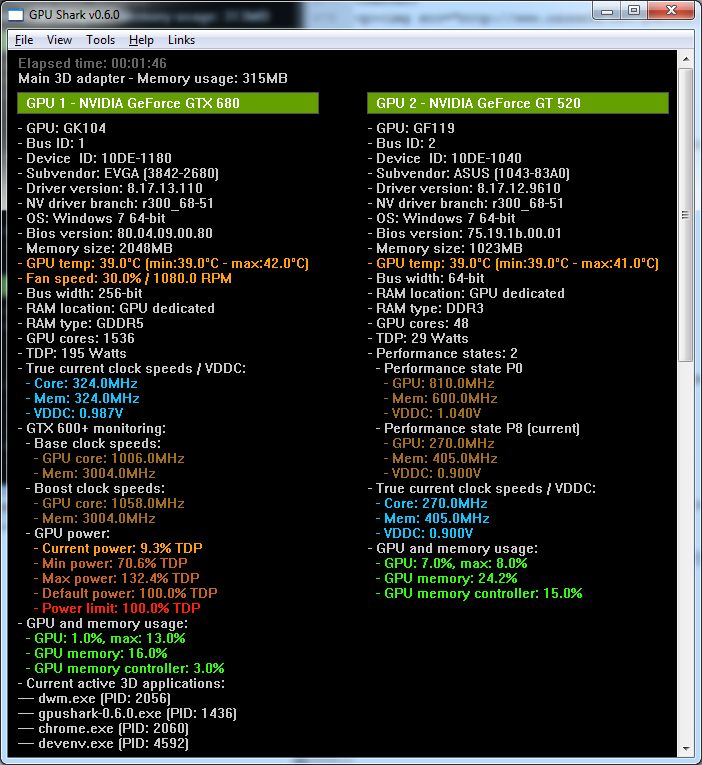Click GPU cores: 1536 line

click(76, 339)
